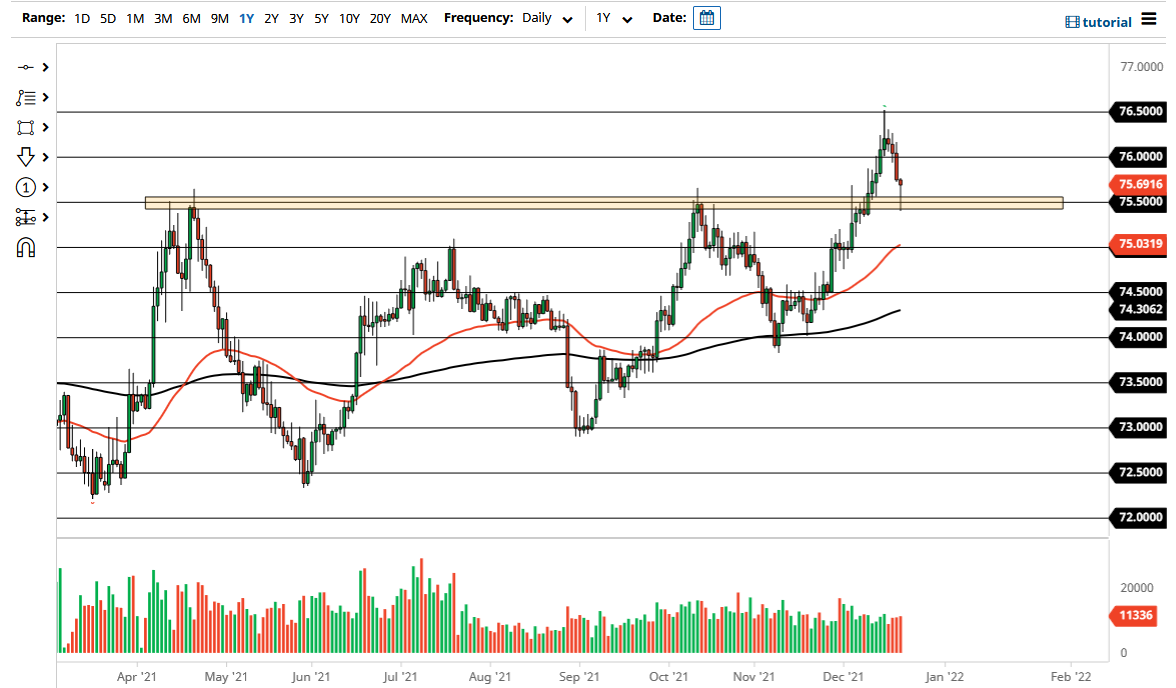Select the arrow annotation tool
Image resolution: width=1176 pixels, height=688 pixels.
[27, 157]
